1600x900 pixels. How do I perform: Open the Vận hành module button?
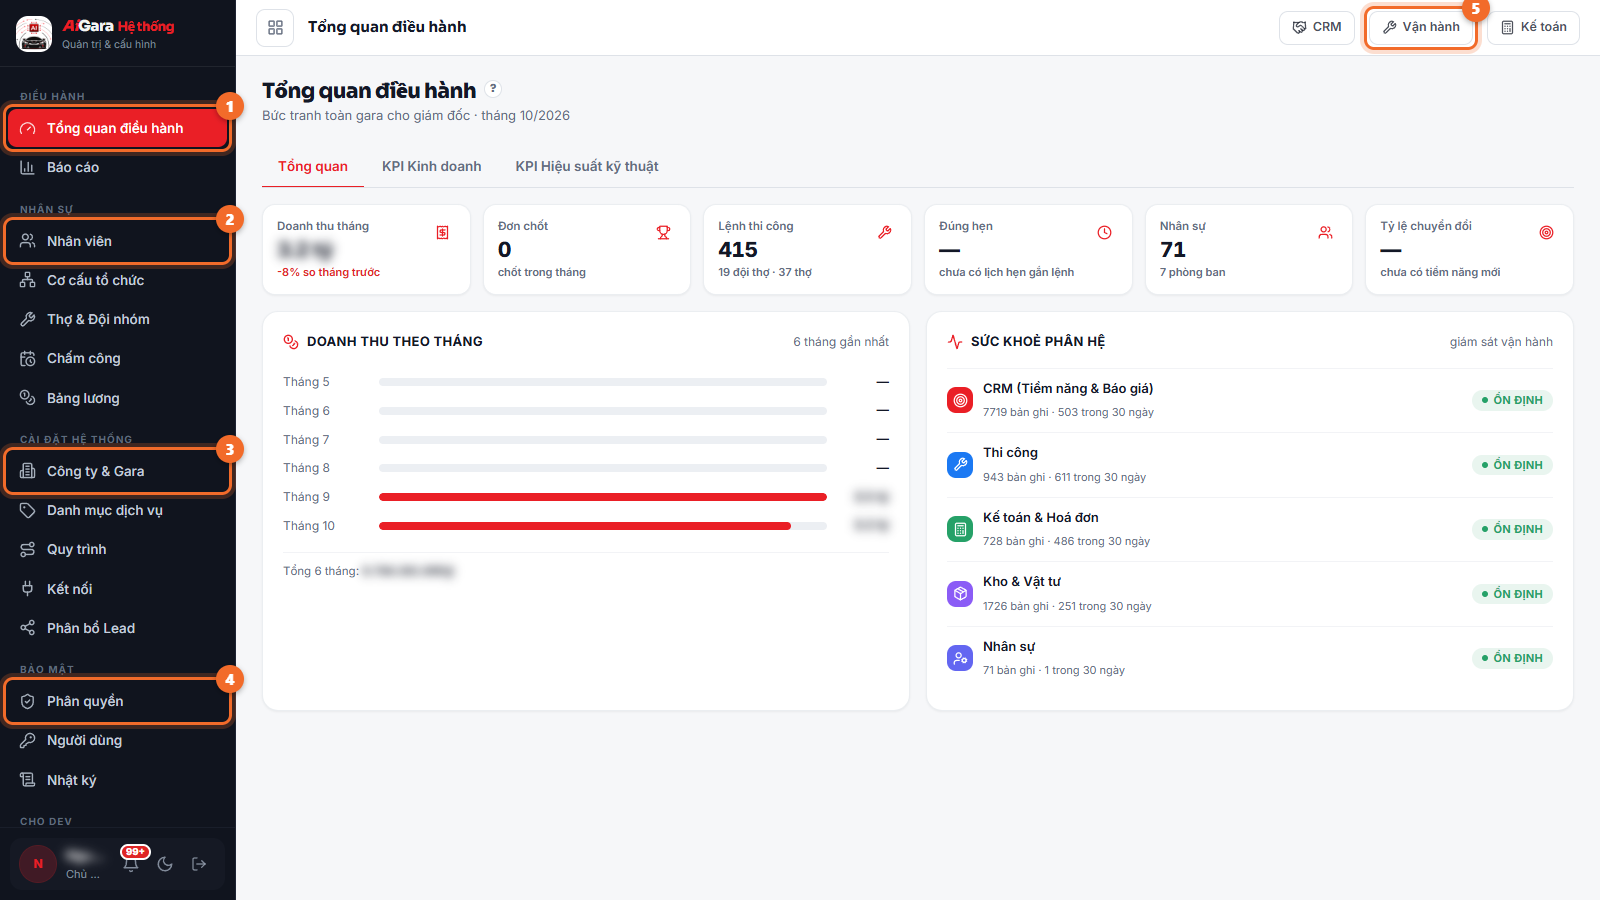click(x=1421, y=28)
